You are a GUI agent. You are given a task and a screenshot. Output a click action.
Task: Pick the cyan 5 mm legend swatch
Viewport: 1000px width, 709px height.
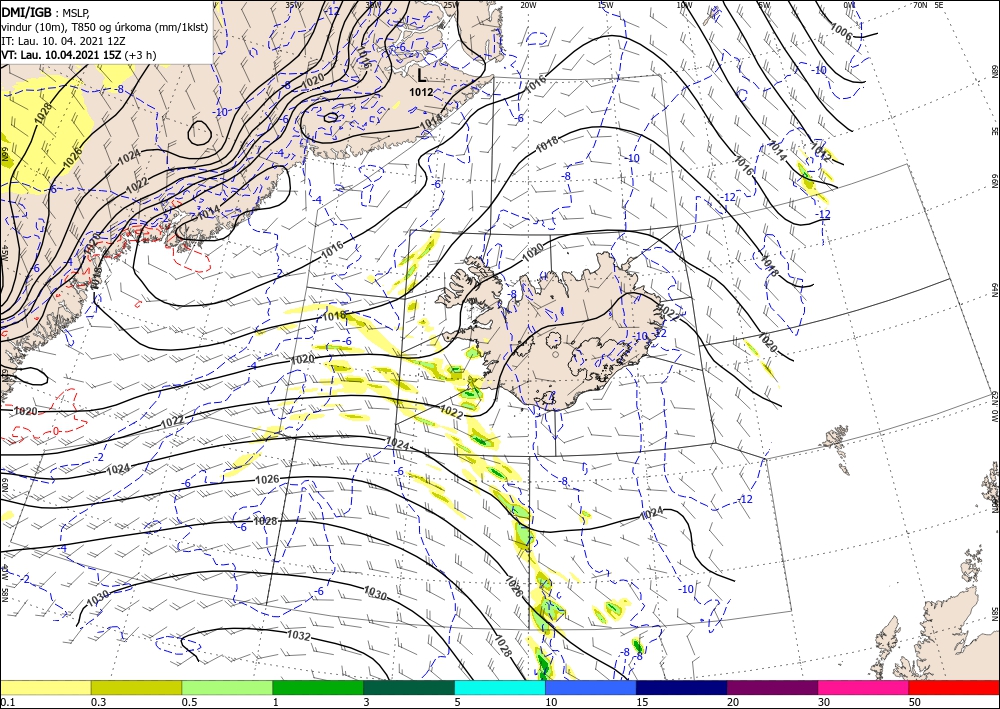tap(500, 687)
